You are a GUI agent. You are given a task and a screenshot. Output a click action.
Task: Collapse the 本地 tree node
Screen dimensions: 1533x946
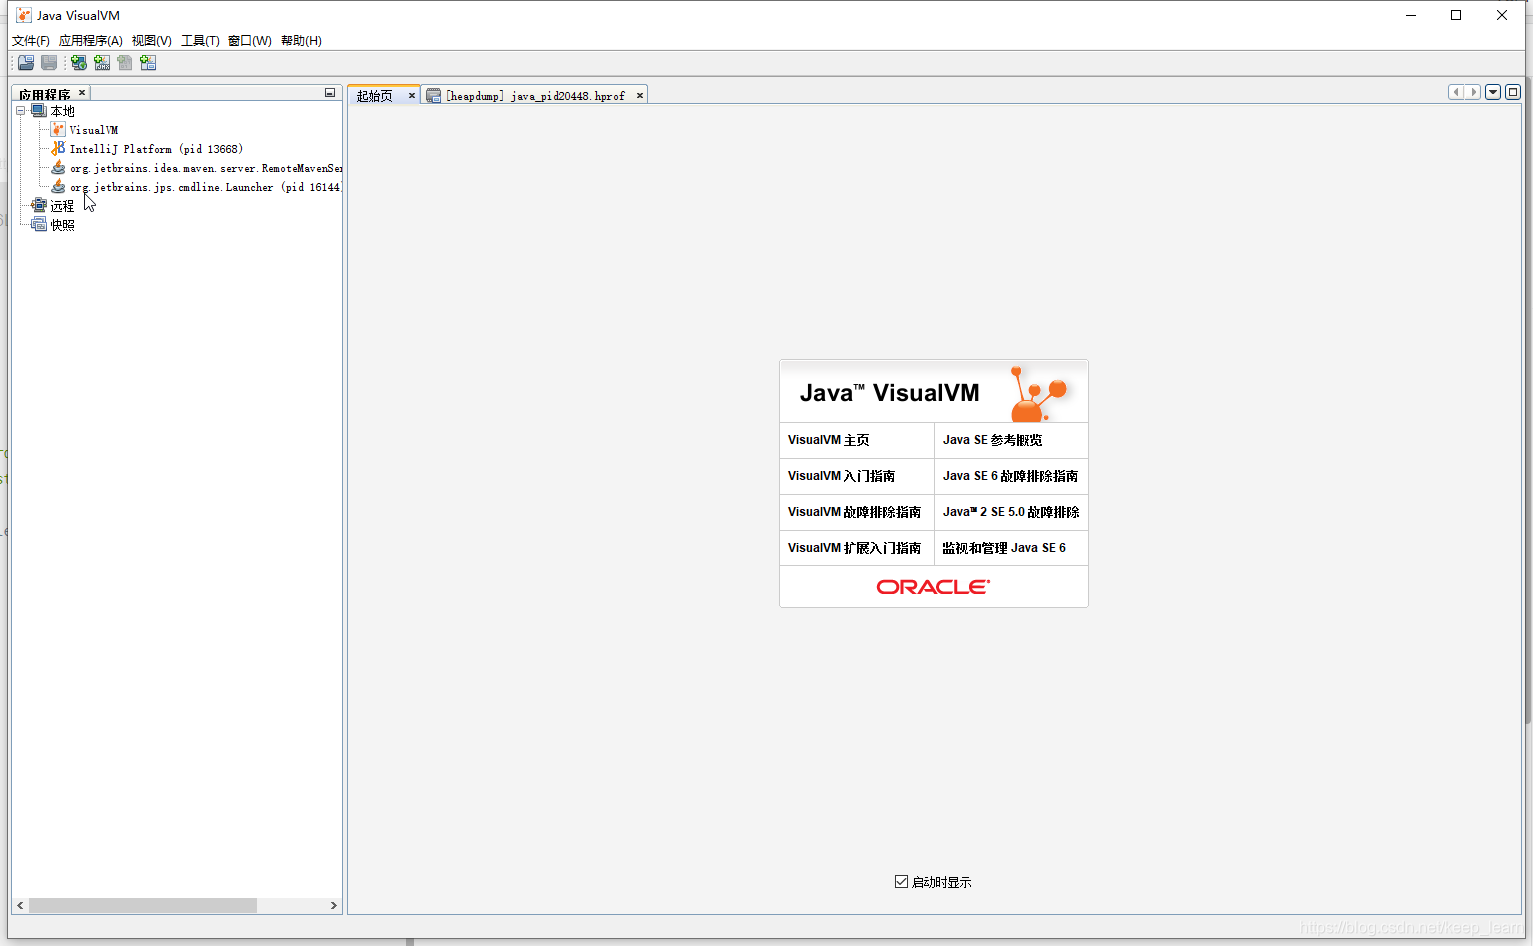pyautogui.click(x=20, y=111)
